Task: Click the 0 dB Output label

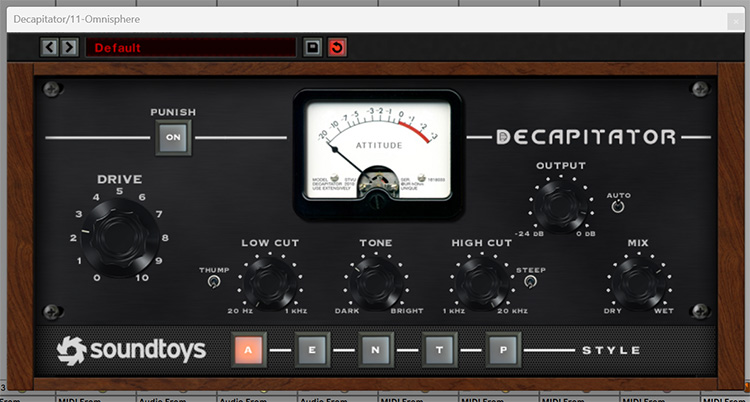Action: pos(586,234)
